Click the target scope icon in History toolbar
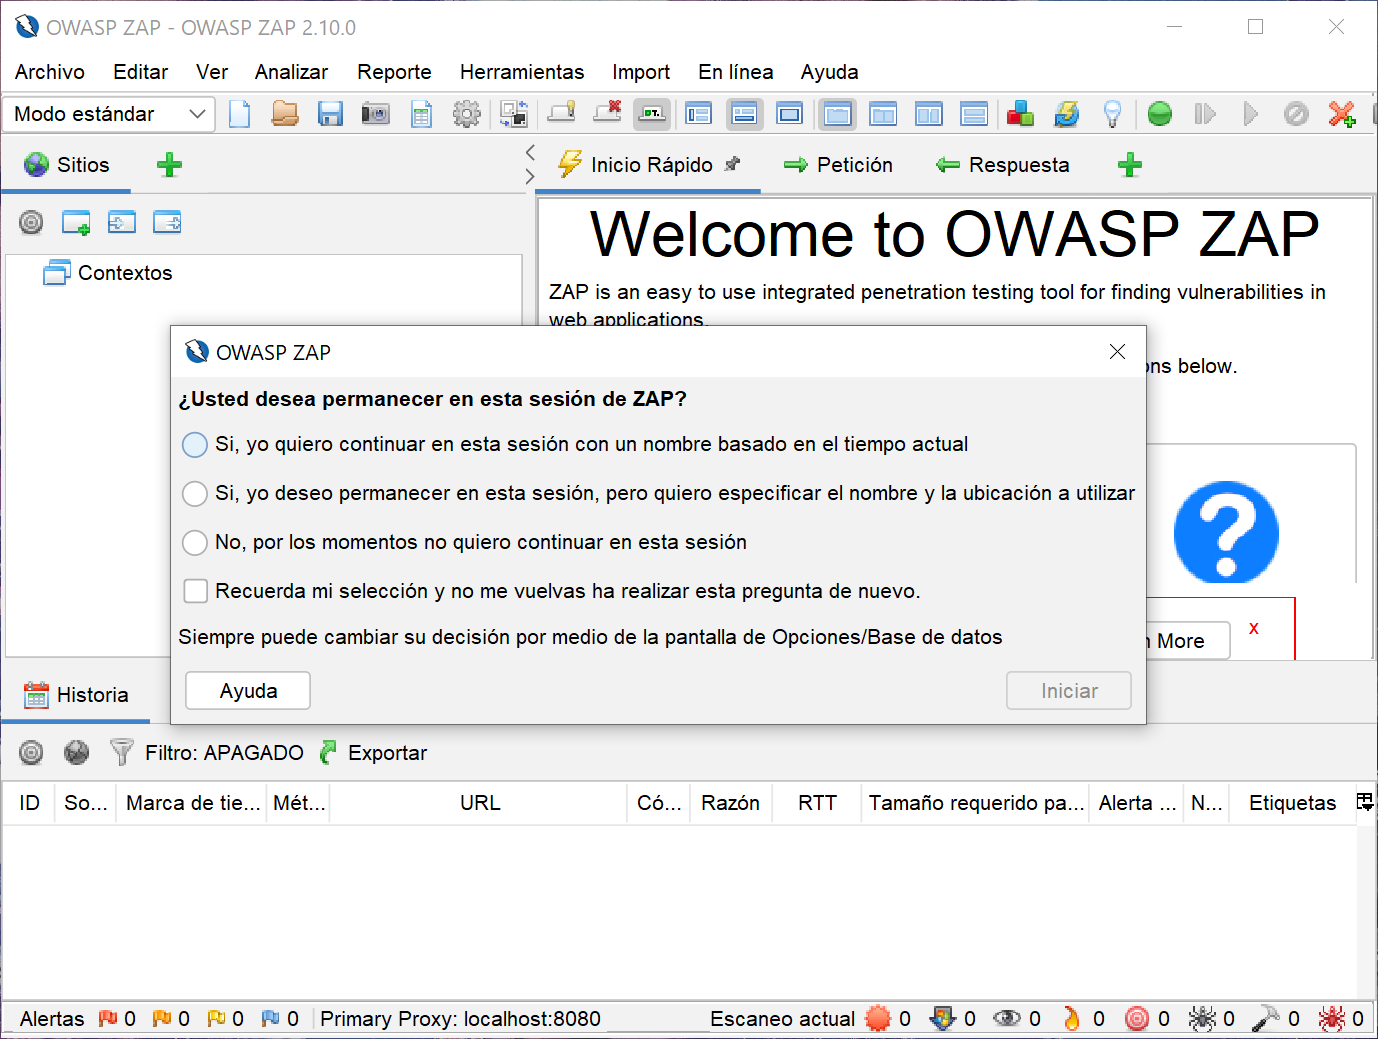1378x1039 pixels. tap(31, 752)
